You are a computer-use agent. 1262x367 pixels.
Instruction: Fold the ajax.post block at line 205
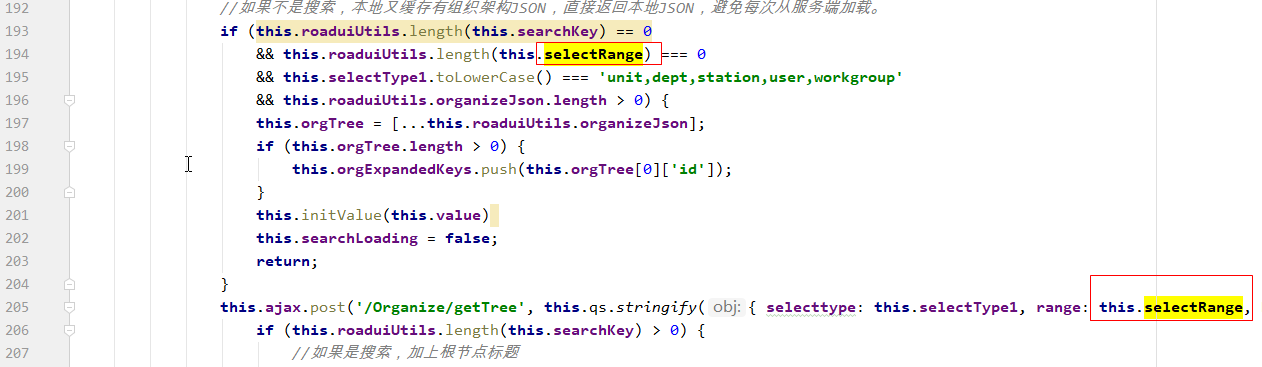pyautogui.click(x=70, y=307)
